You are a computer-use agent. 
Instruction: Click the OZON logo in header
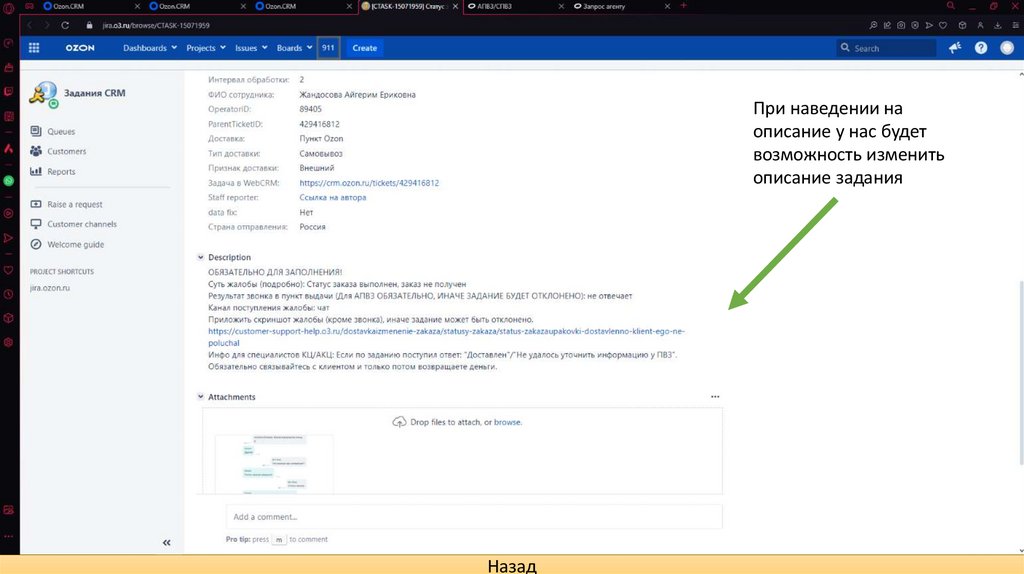pos(80,48)
